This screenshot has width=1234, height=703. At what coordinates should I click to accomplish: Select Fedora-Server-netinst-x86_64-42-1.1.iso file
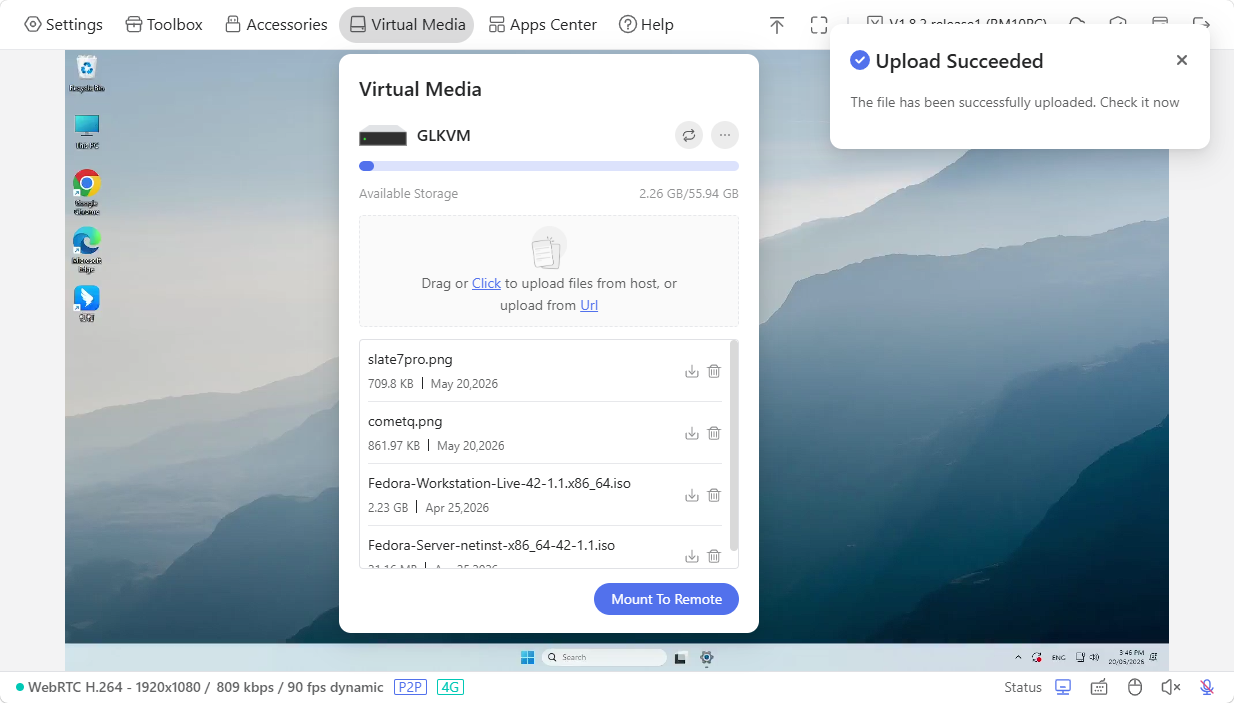pyautogui.click(x=544, y=548)
